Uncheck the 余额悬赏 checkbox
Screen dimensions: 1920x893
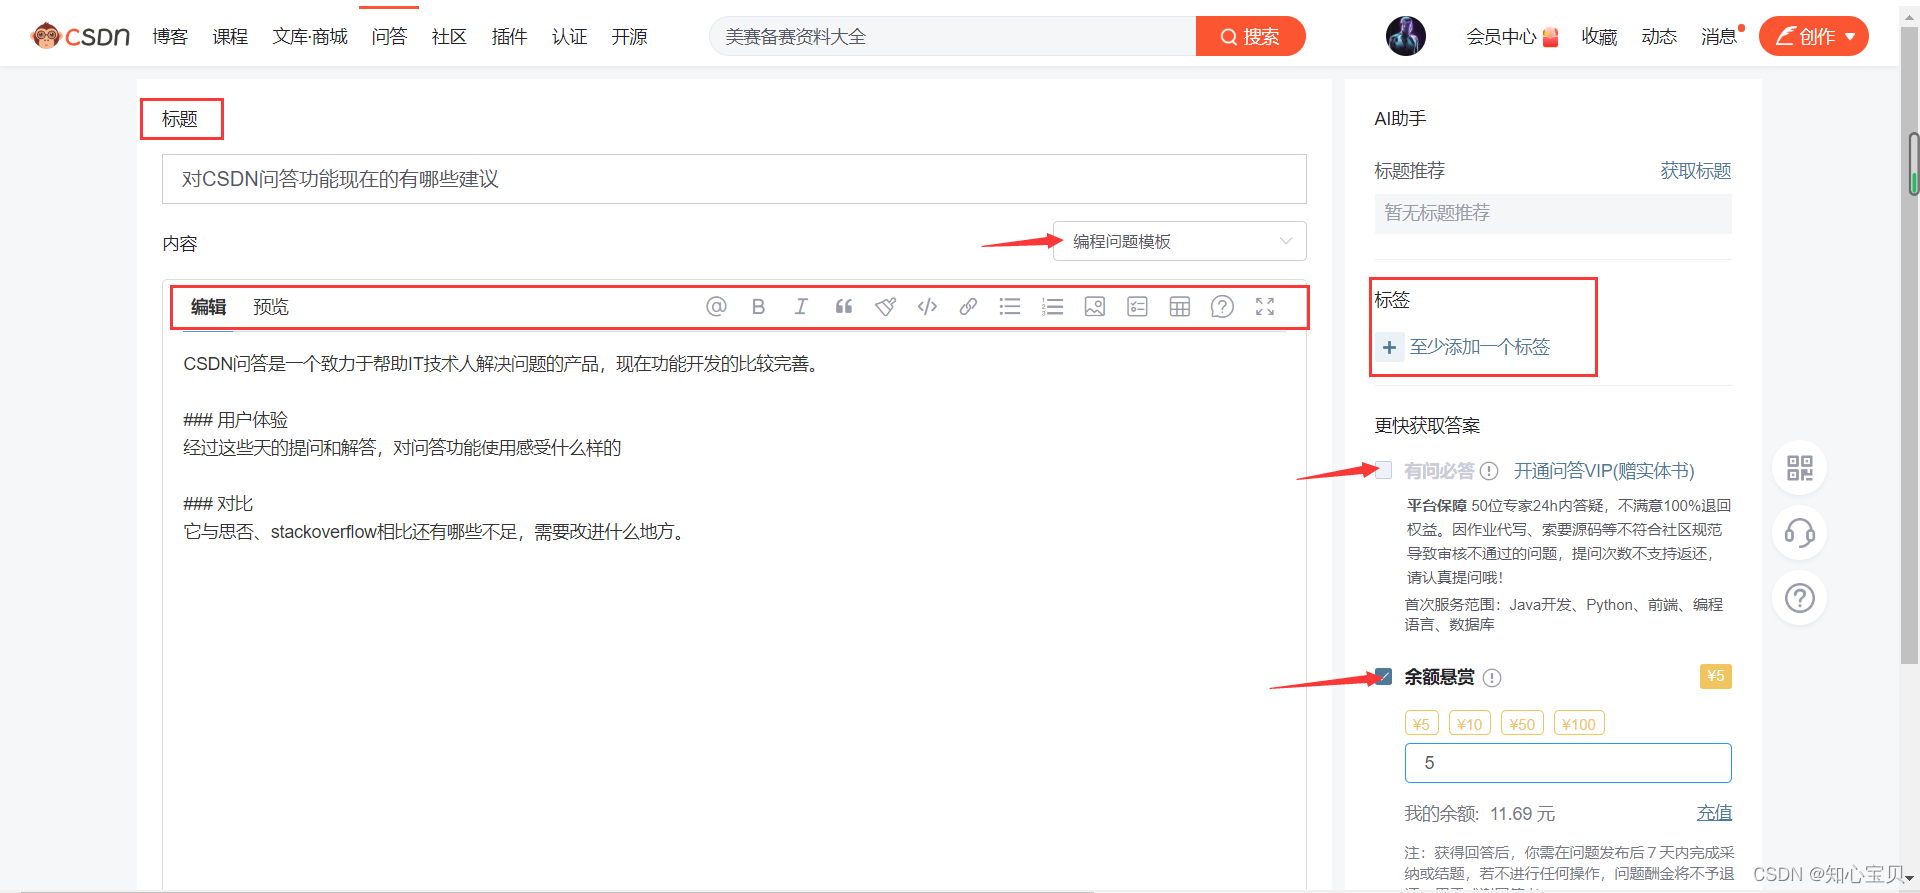(x=1383, y=677)
